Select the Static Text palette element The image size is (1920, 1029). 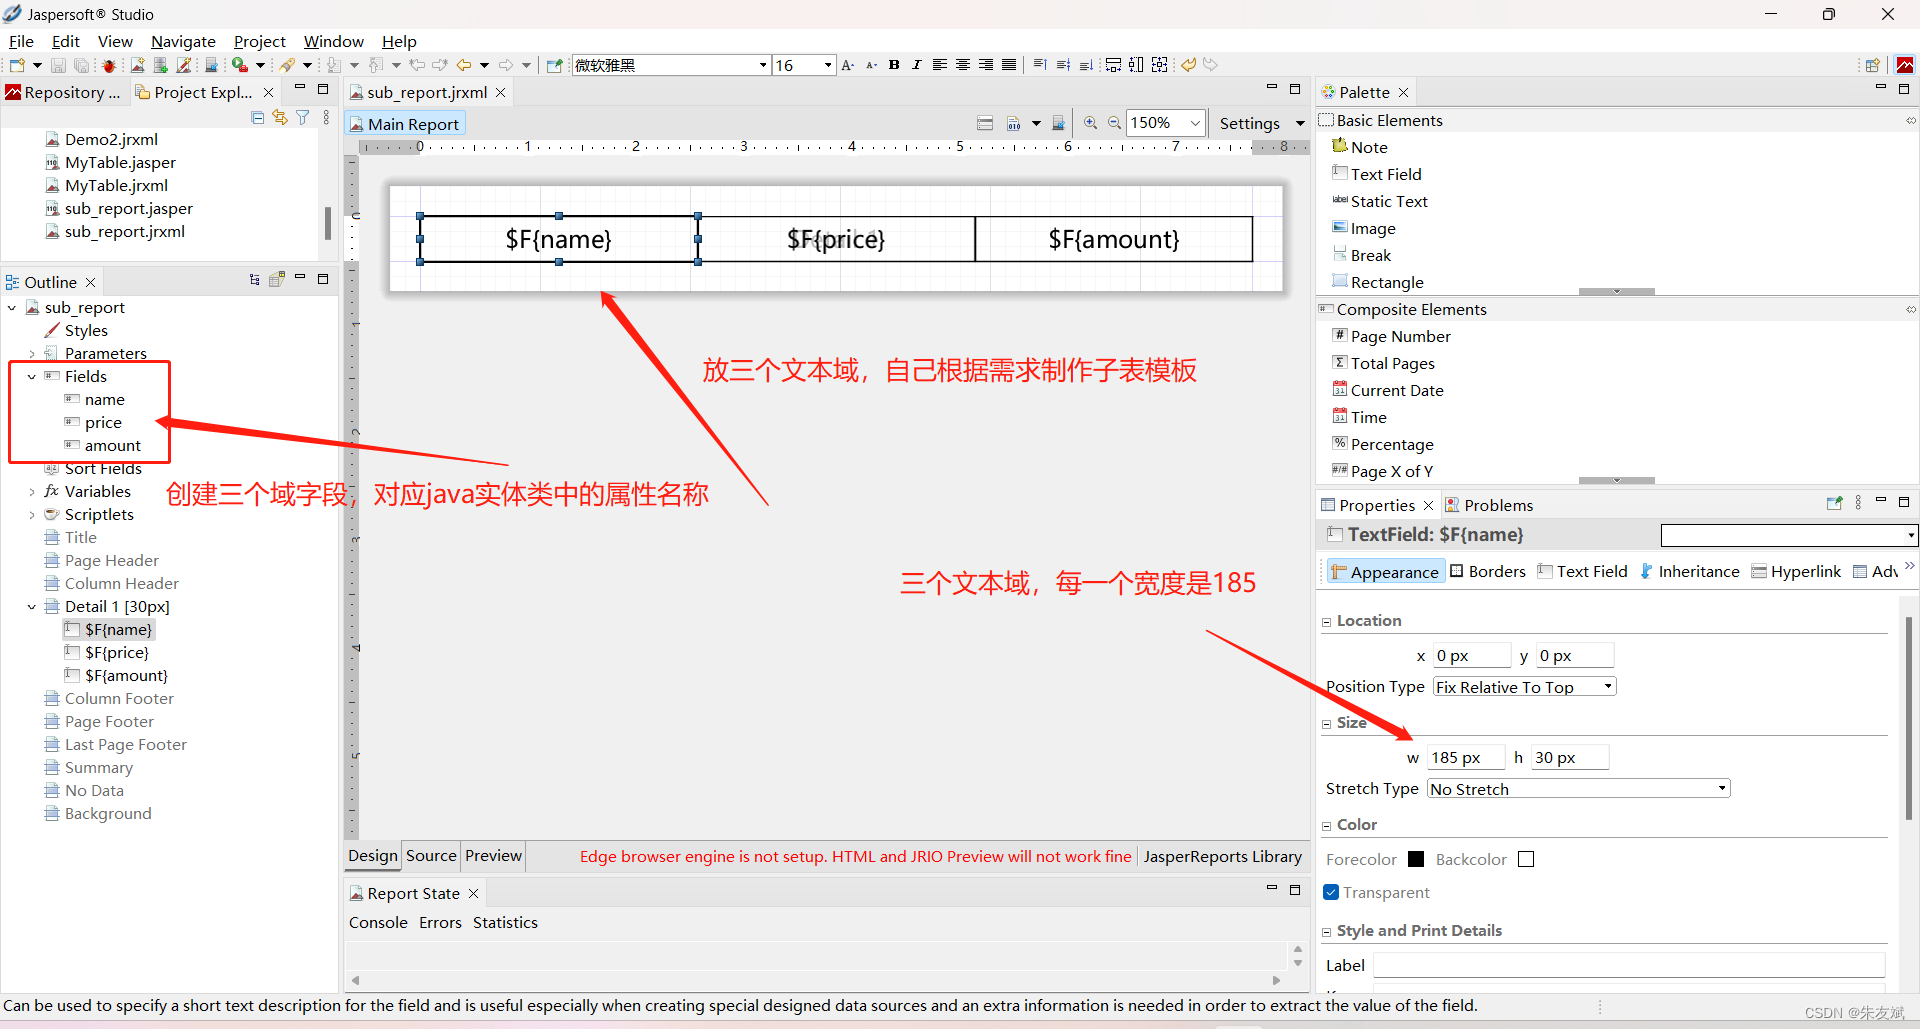[1389, 201]
